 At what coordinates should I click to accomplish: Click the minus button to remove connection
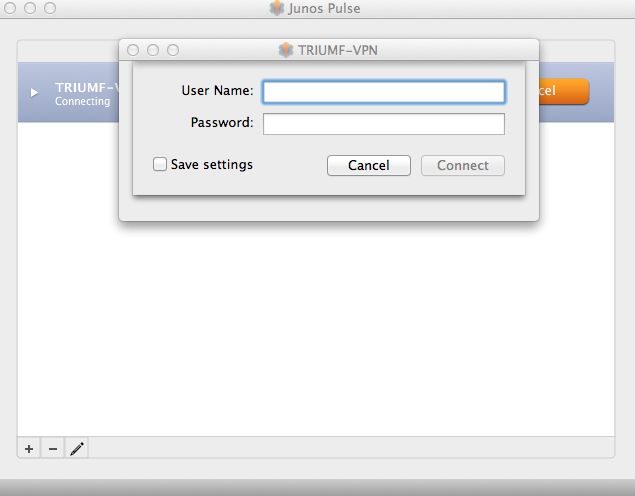pyautogui.click(x=53, y=449)
